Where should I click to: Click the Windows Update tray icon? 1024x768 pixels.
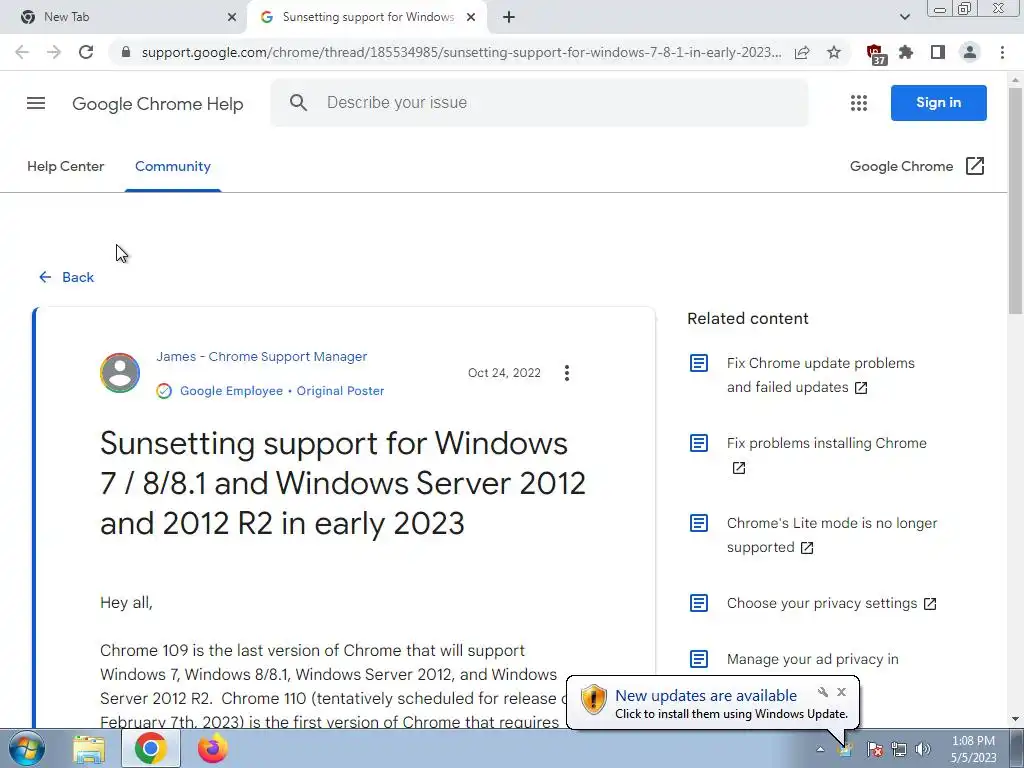(x=846, y=749)
